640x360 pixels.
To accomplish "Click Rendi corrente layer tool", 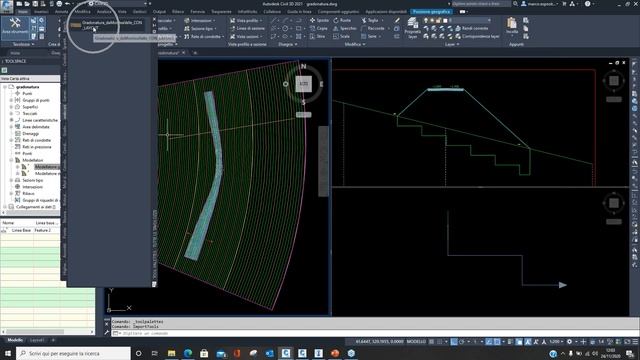I will coord(471,29).
